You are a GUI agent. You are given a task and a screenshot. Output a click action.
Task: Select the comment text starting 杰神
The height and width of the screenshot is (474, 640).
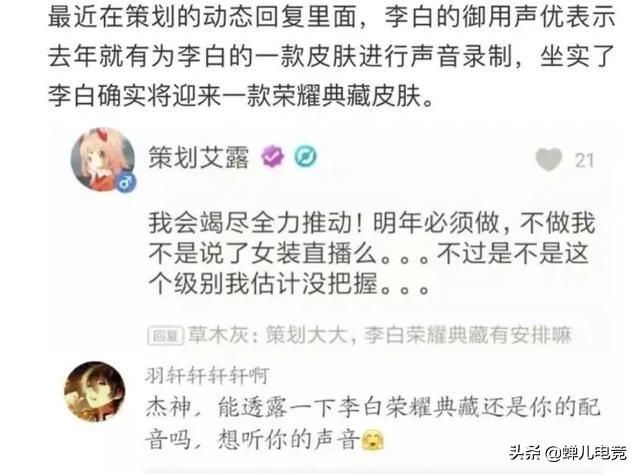(x=372, y=423)
